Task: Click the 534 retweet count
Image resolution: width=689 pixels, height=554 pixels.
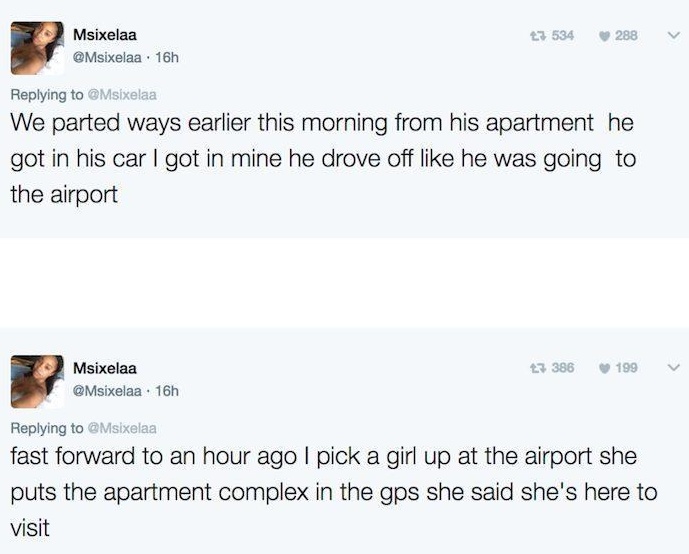Action: (562, 36)
